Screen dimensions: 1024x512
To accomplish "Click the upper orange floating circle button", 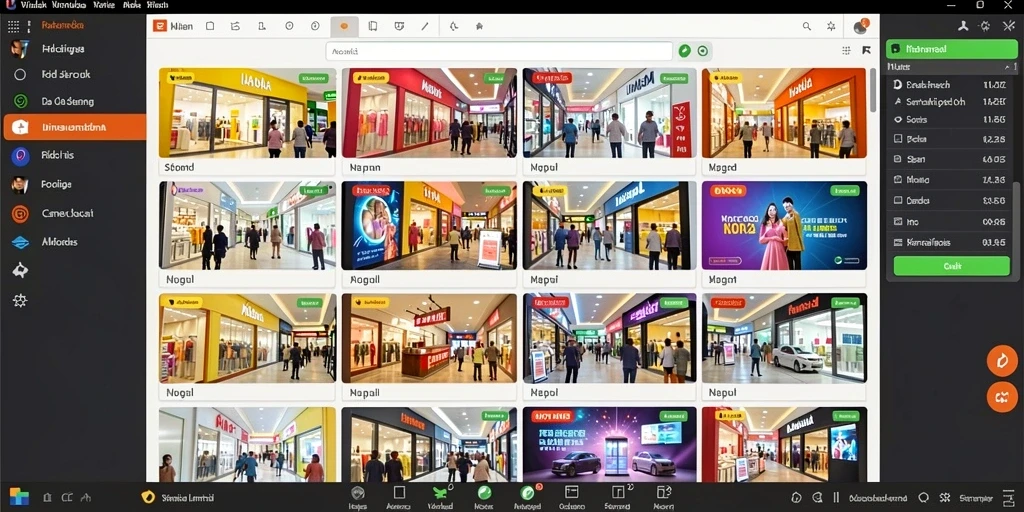I will click(x=1002, y=361).
